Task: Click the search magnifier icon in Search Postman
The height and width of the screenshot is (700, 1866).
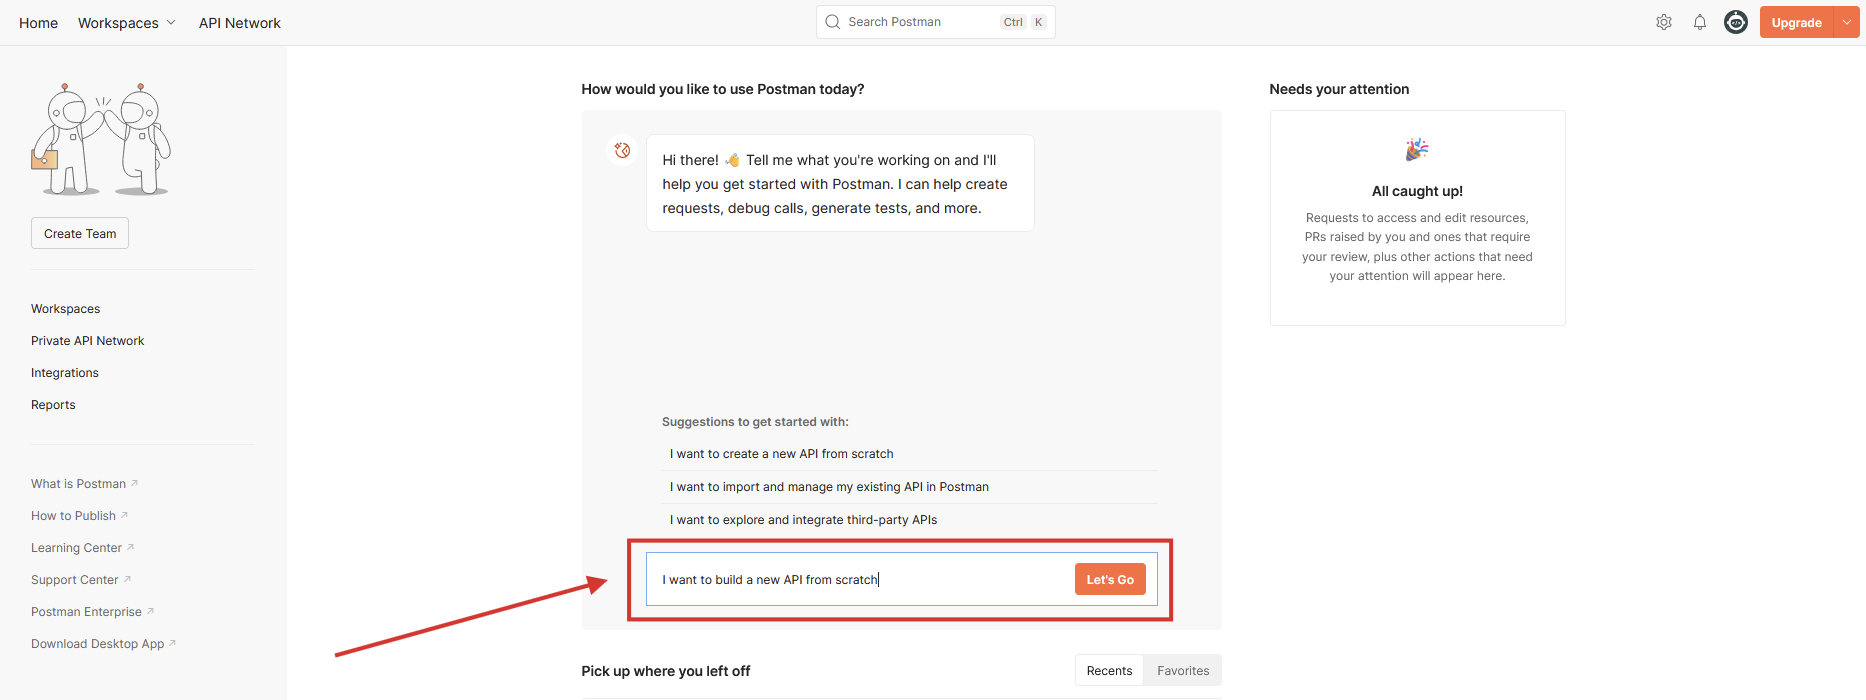Action: 832,21
